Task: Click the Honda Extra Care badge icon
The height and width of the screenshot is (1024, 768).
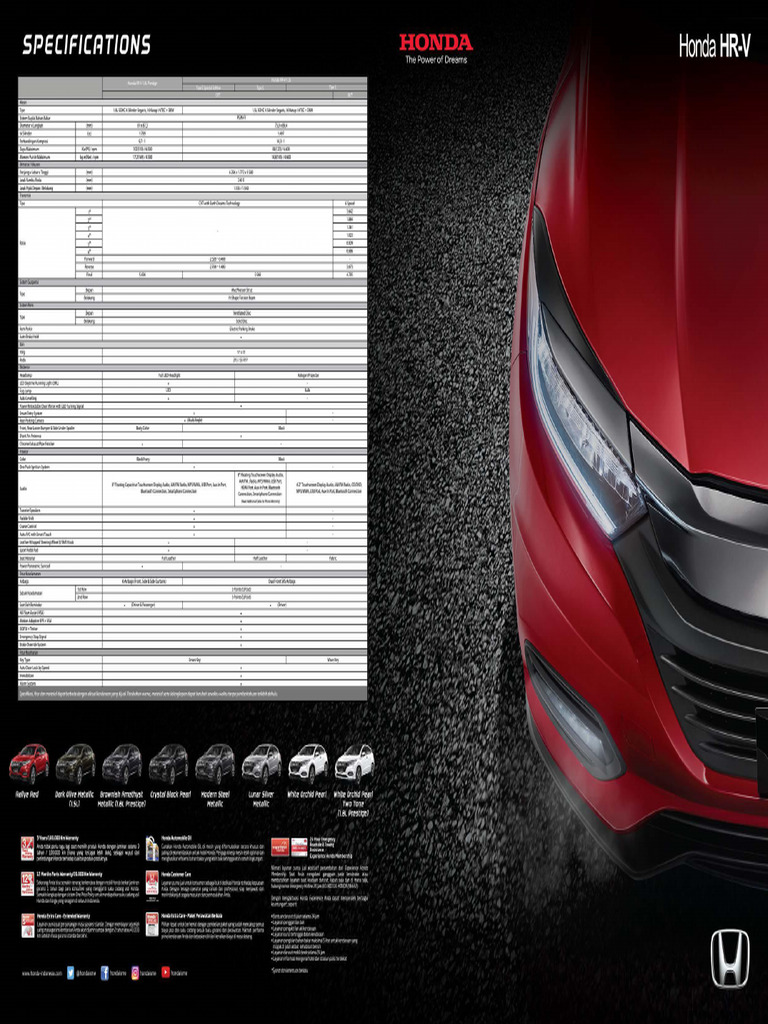Action: (x=27, y=925)
